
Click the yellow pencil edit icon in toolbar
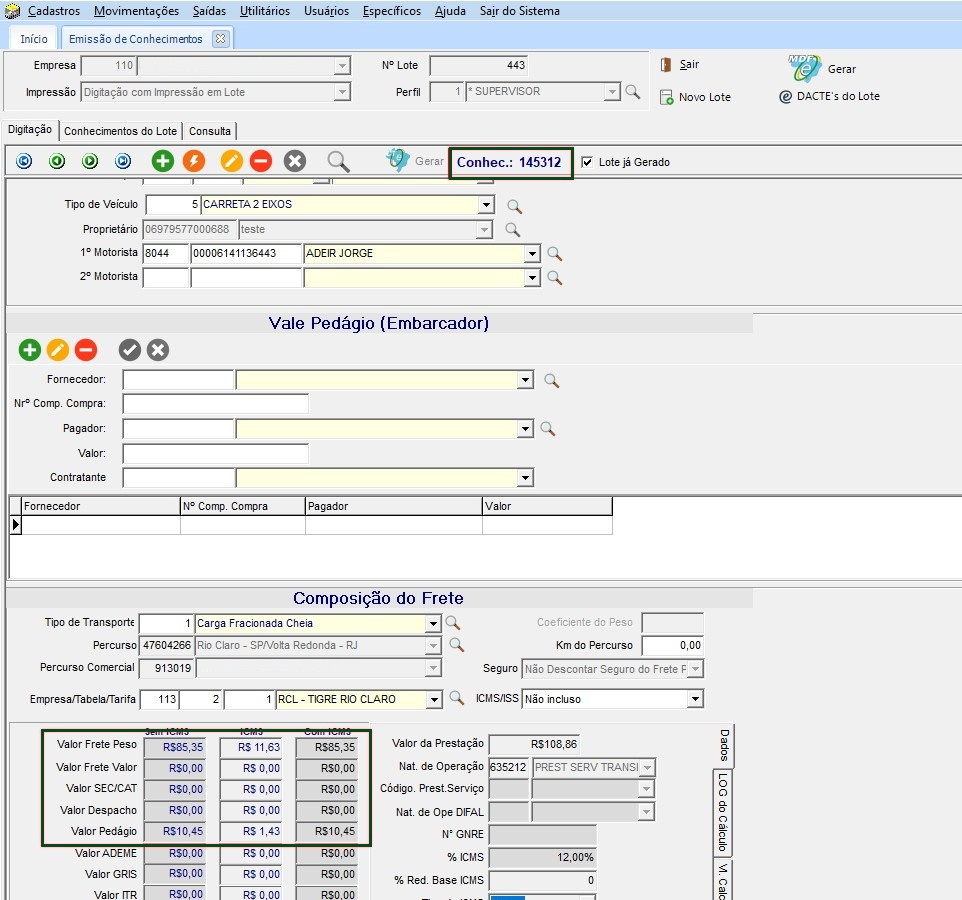[x=231, y=161]
